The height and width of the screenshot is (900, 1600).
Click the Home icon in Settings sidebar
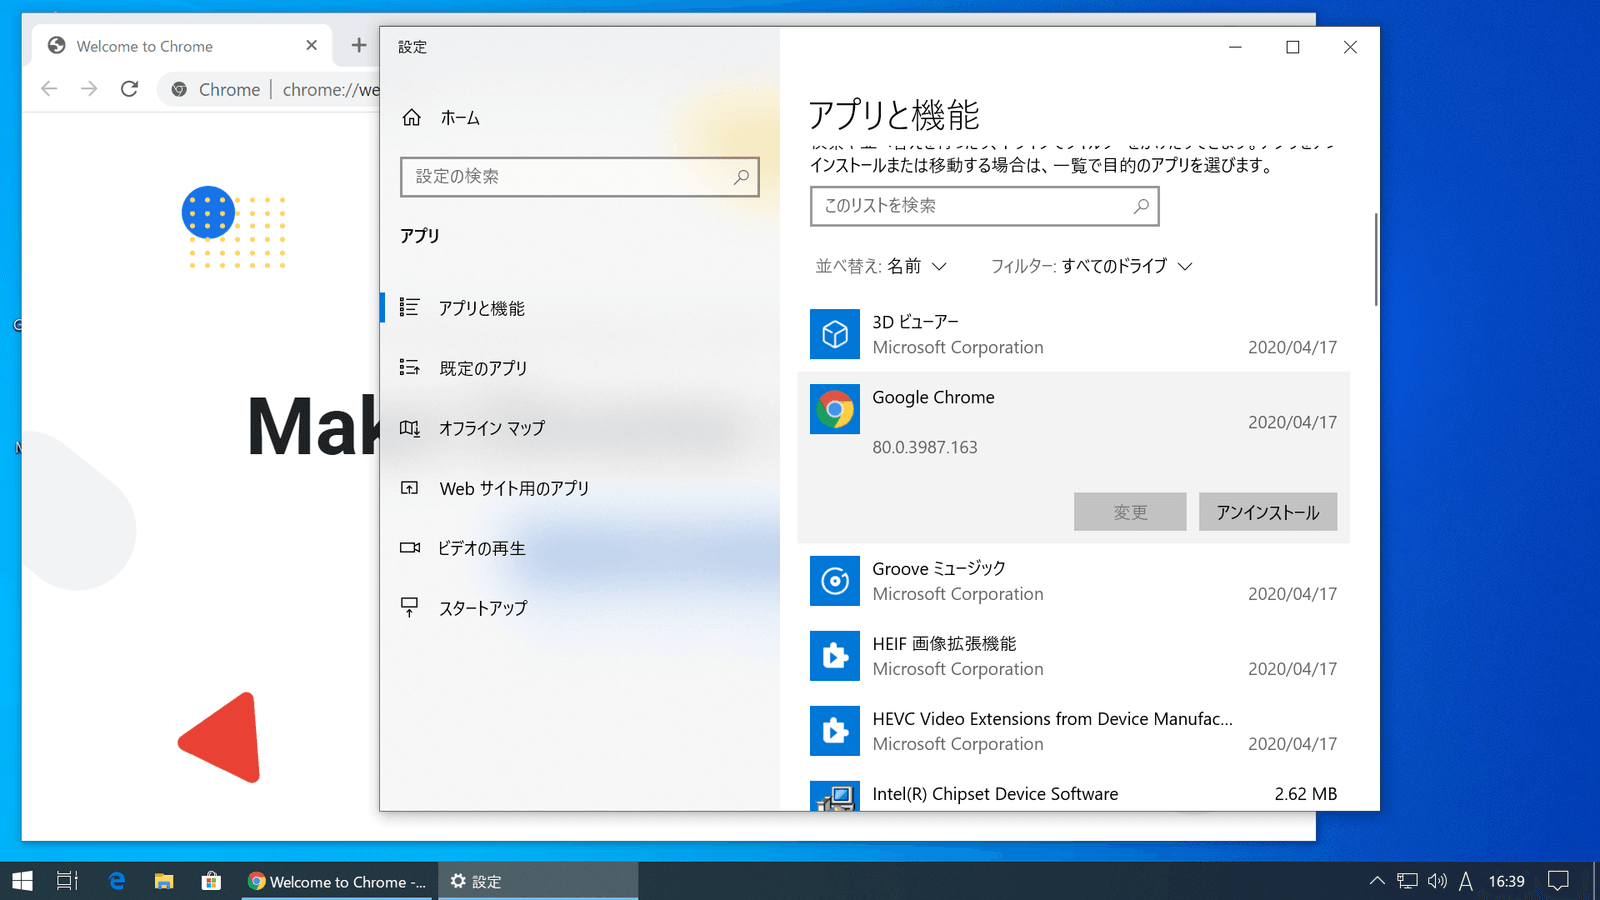click(x=411, y=118)
